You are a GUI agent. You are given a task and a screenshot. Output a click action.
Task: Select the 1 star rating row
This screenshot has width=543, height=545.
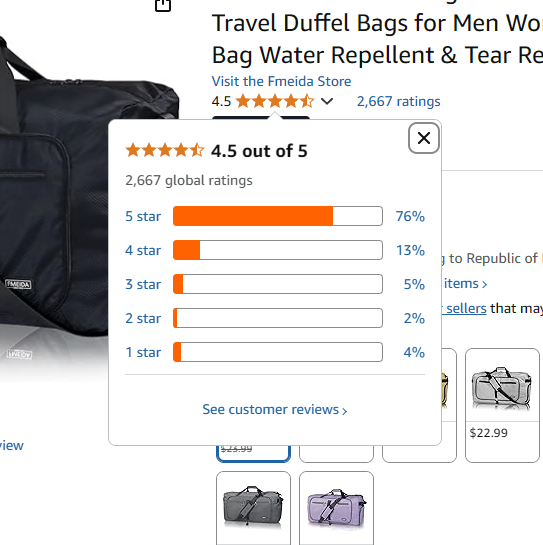click(275, 352)
